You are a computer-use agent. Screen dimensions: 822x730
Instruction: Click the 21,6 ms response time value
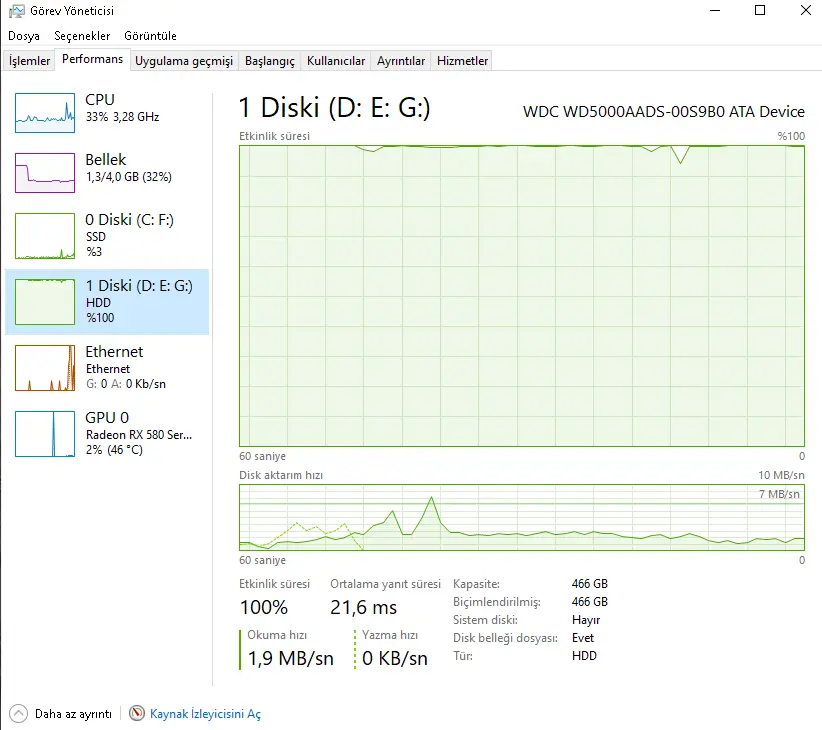point(363,607)
